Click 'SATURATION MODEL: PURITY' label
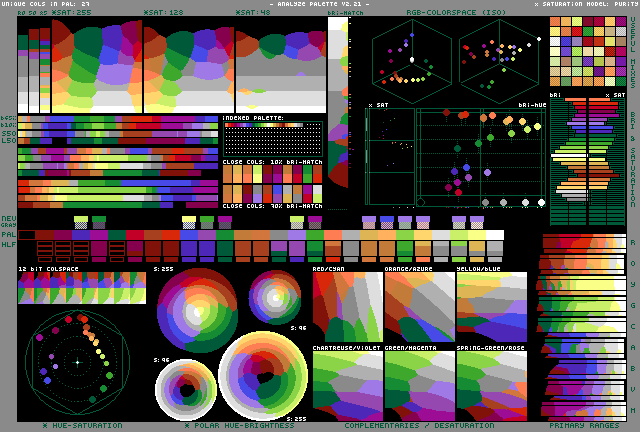 (x=587, y=4)
